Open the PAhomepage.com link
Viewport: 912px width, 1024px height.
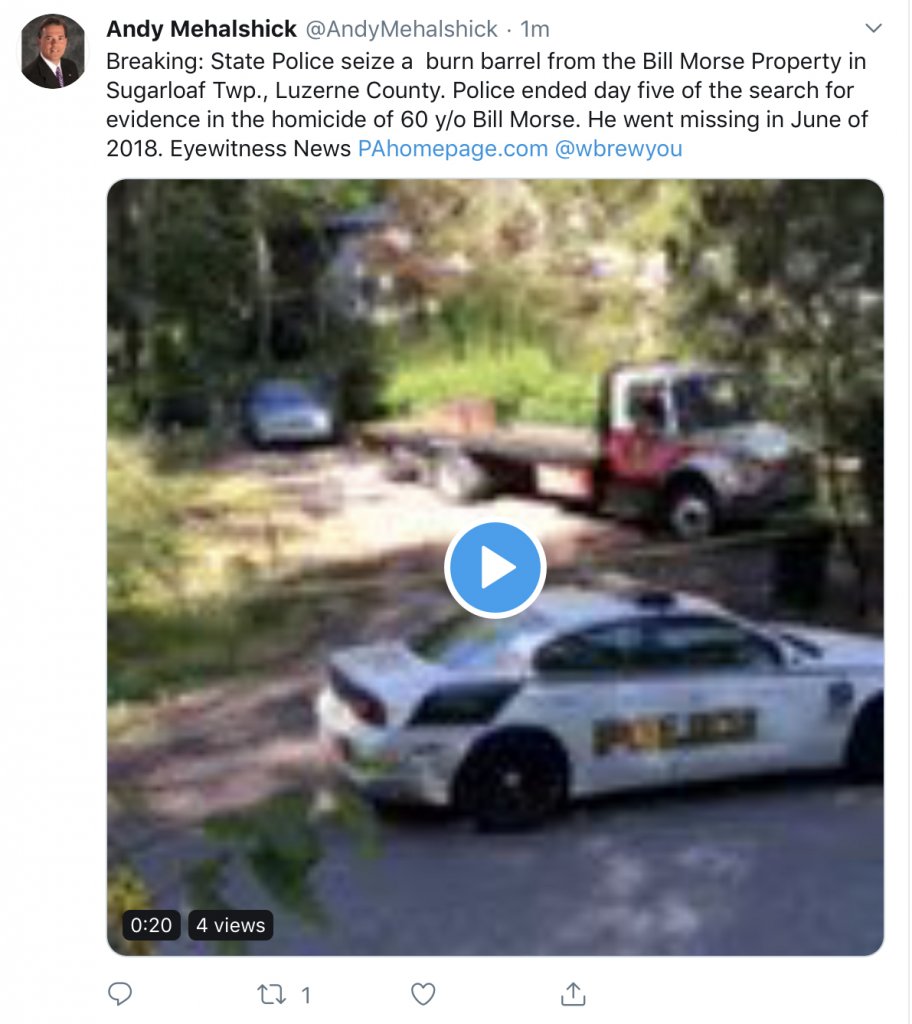[453, 149]
